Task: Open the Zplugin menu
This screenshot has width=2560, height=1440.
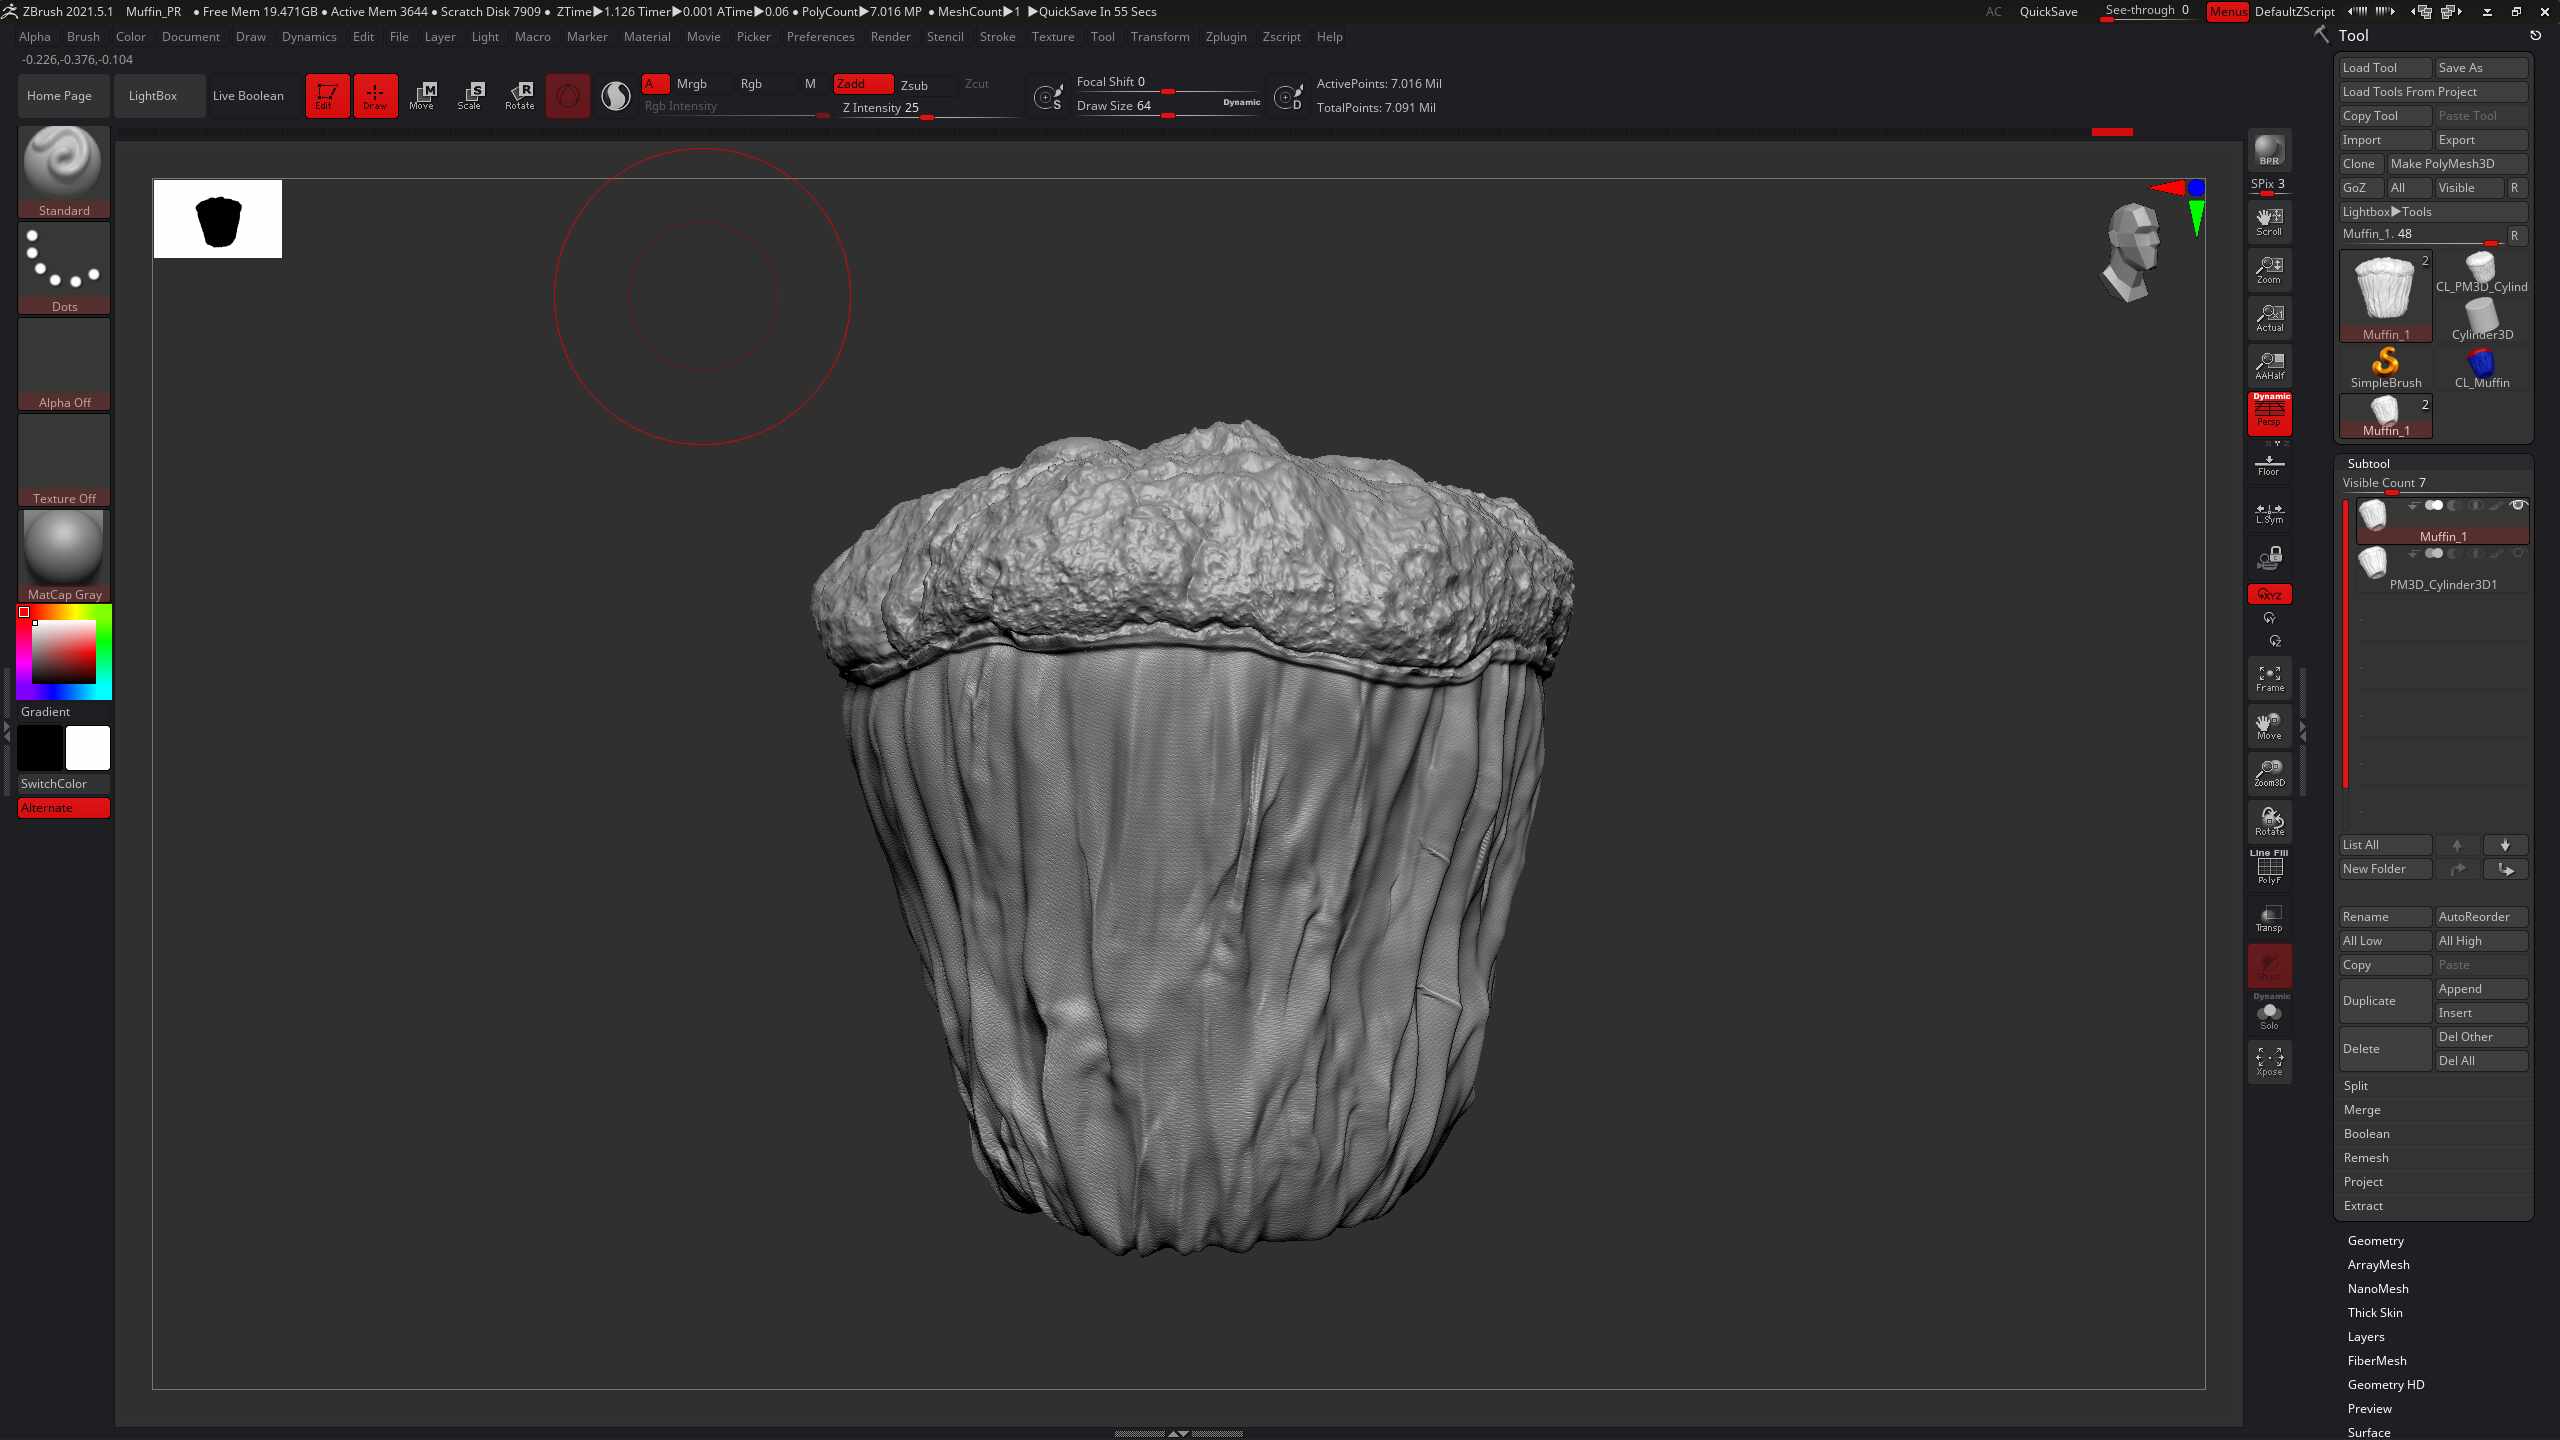Action: 1226,37
